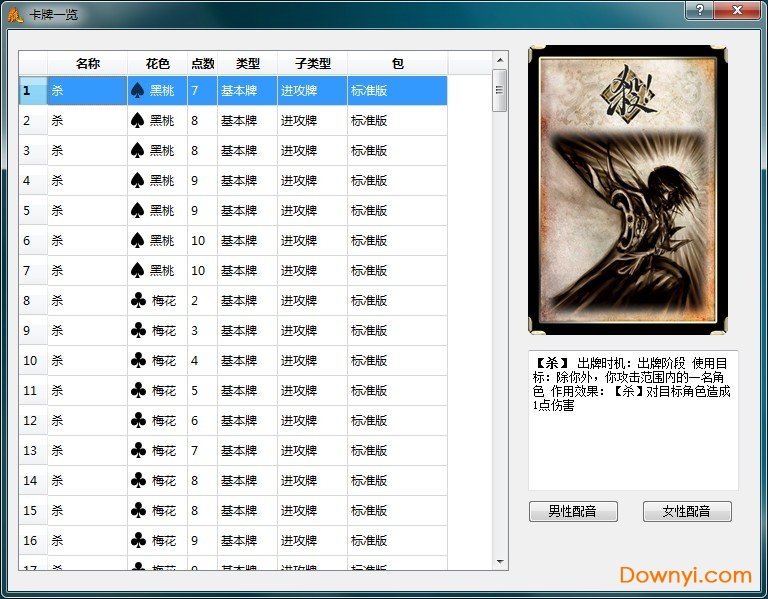Select row header number 9

tap(33, 331)
